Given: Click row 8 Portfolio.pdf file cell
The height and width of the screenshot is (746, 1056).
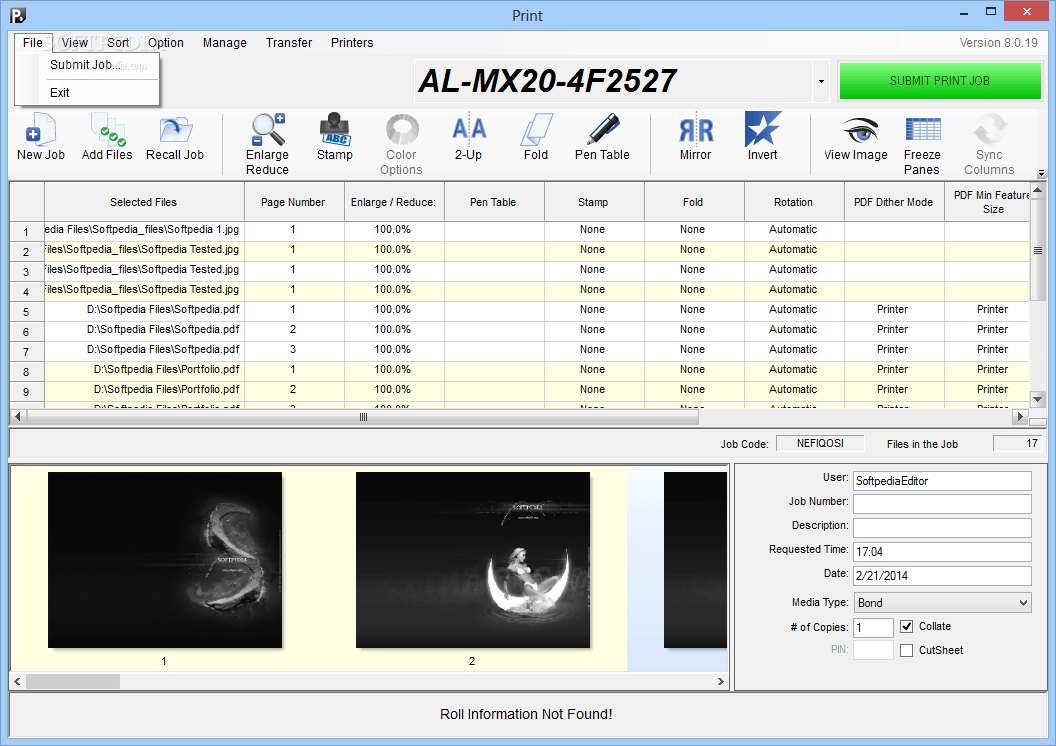Looking at the screenshot, I should [x=144, y=370].
